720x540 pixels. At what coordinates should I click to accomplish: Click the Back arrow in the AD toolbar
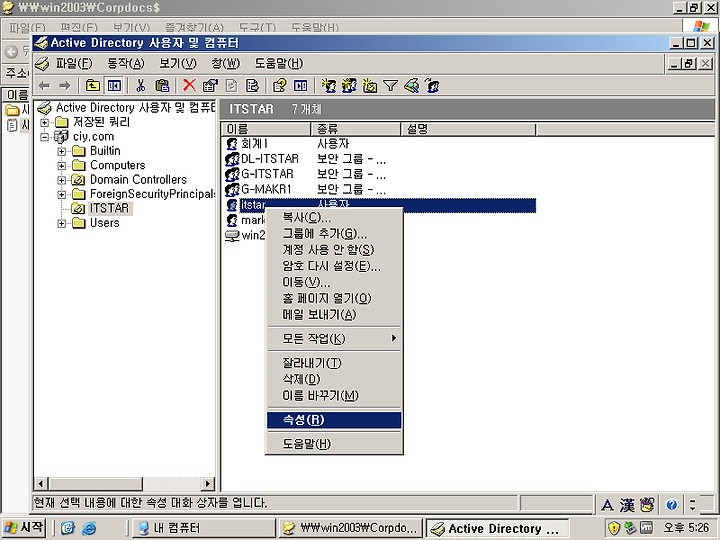(x=44, y=85)
